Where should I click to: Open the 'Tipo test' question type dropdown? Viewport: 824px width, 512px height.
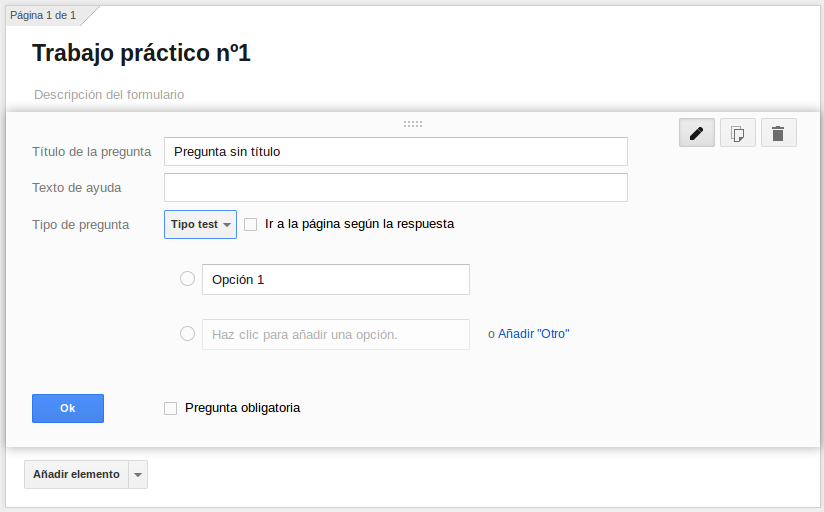200,224
